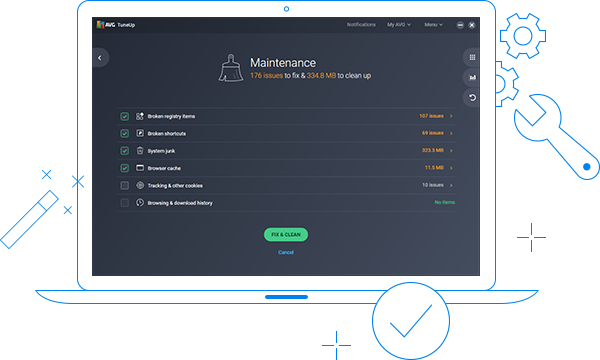Expand Tracking & other cookies details chevron
This screenshot has height=360, width=600.
pos(451,185)
